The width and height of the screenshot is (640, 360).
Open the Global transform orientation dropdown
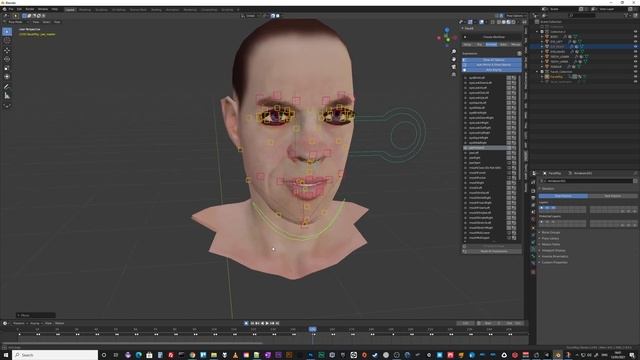[250, 16]
